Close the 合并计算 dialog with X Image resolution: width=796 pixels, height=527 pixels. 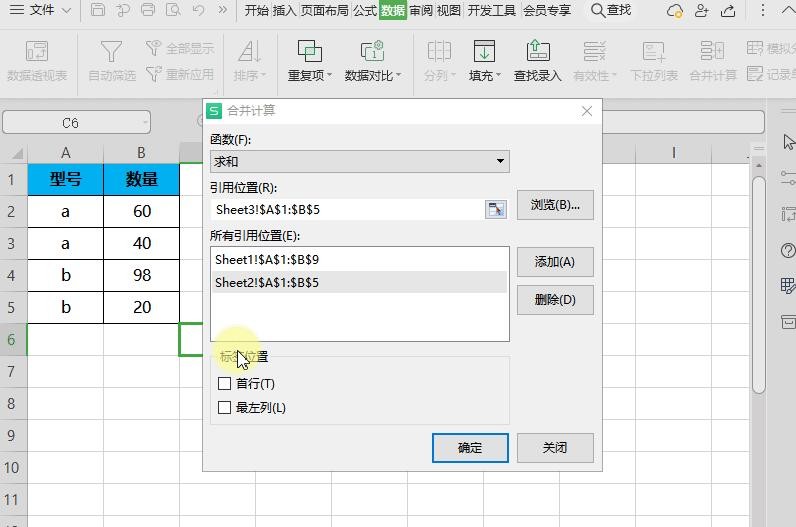click(587, 111)
